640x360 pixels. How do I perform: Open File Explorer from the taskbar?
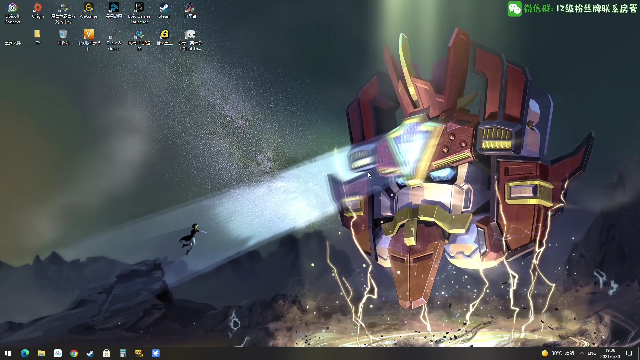(41, 353)
